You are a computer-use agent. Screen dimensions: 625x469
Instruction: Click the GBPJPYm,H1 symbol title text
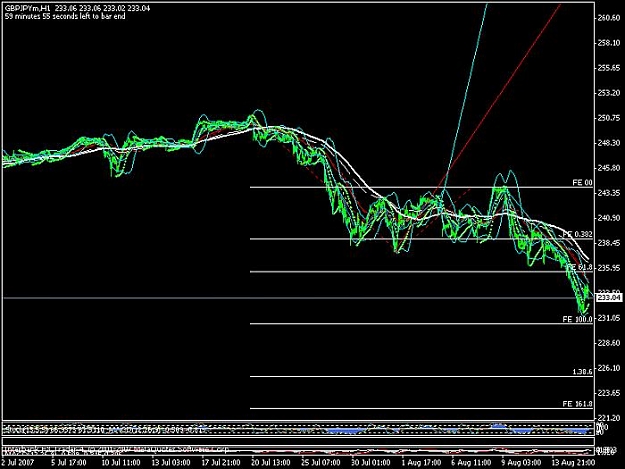coord(28,8)
